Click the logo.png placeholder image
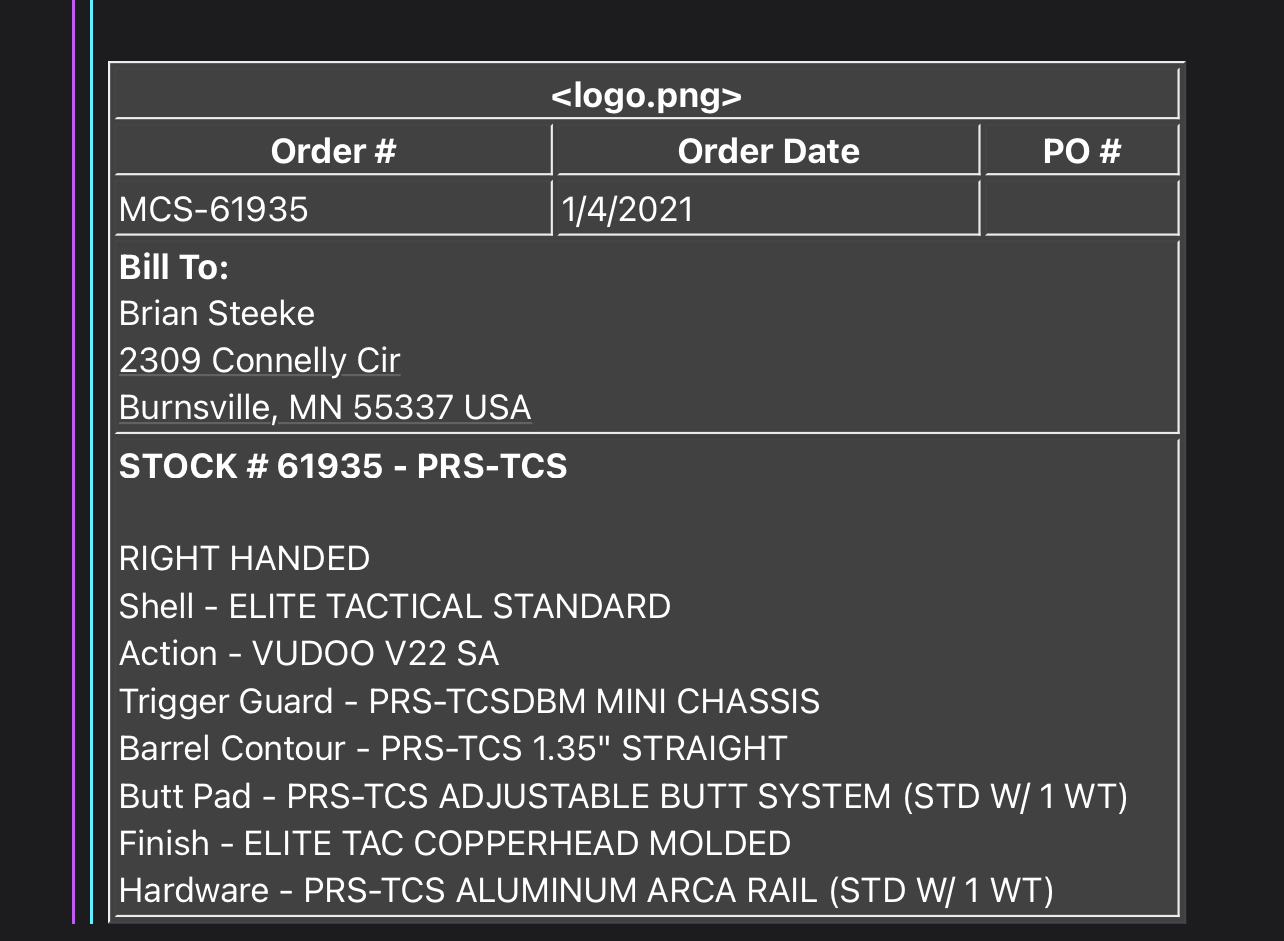 (646, 96)
